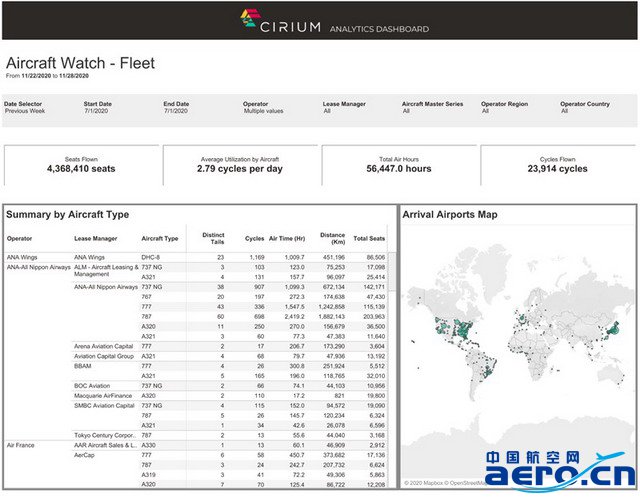Screen dimensions: 640x498
Task: Select ALM - Aircraft Leasing & Management lease manager
Action: [106, 271]
